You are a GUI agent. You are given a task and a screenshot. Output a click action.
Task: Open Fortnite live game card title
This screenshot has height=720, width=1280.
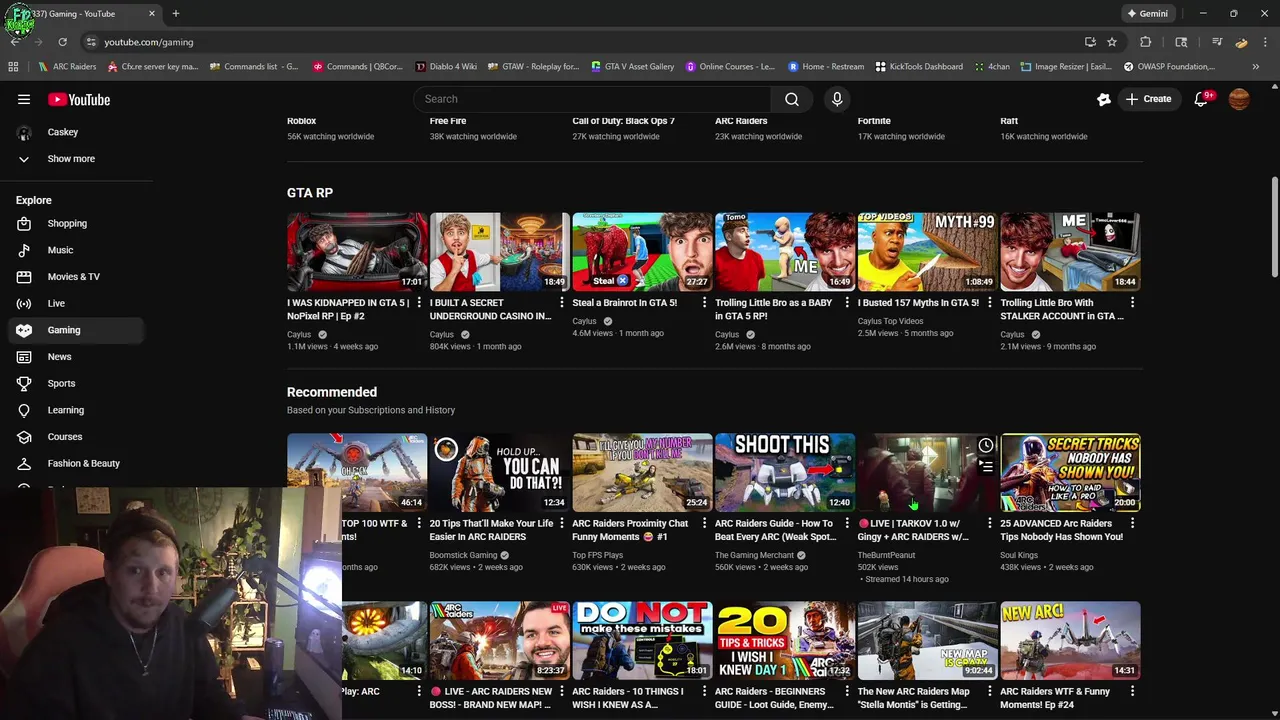(874, 121)
